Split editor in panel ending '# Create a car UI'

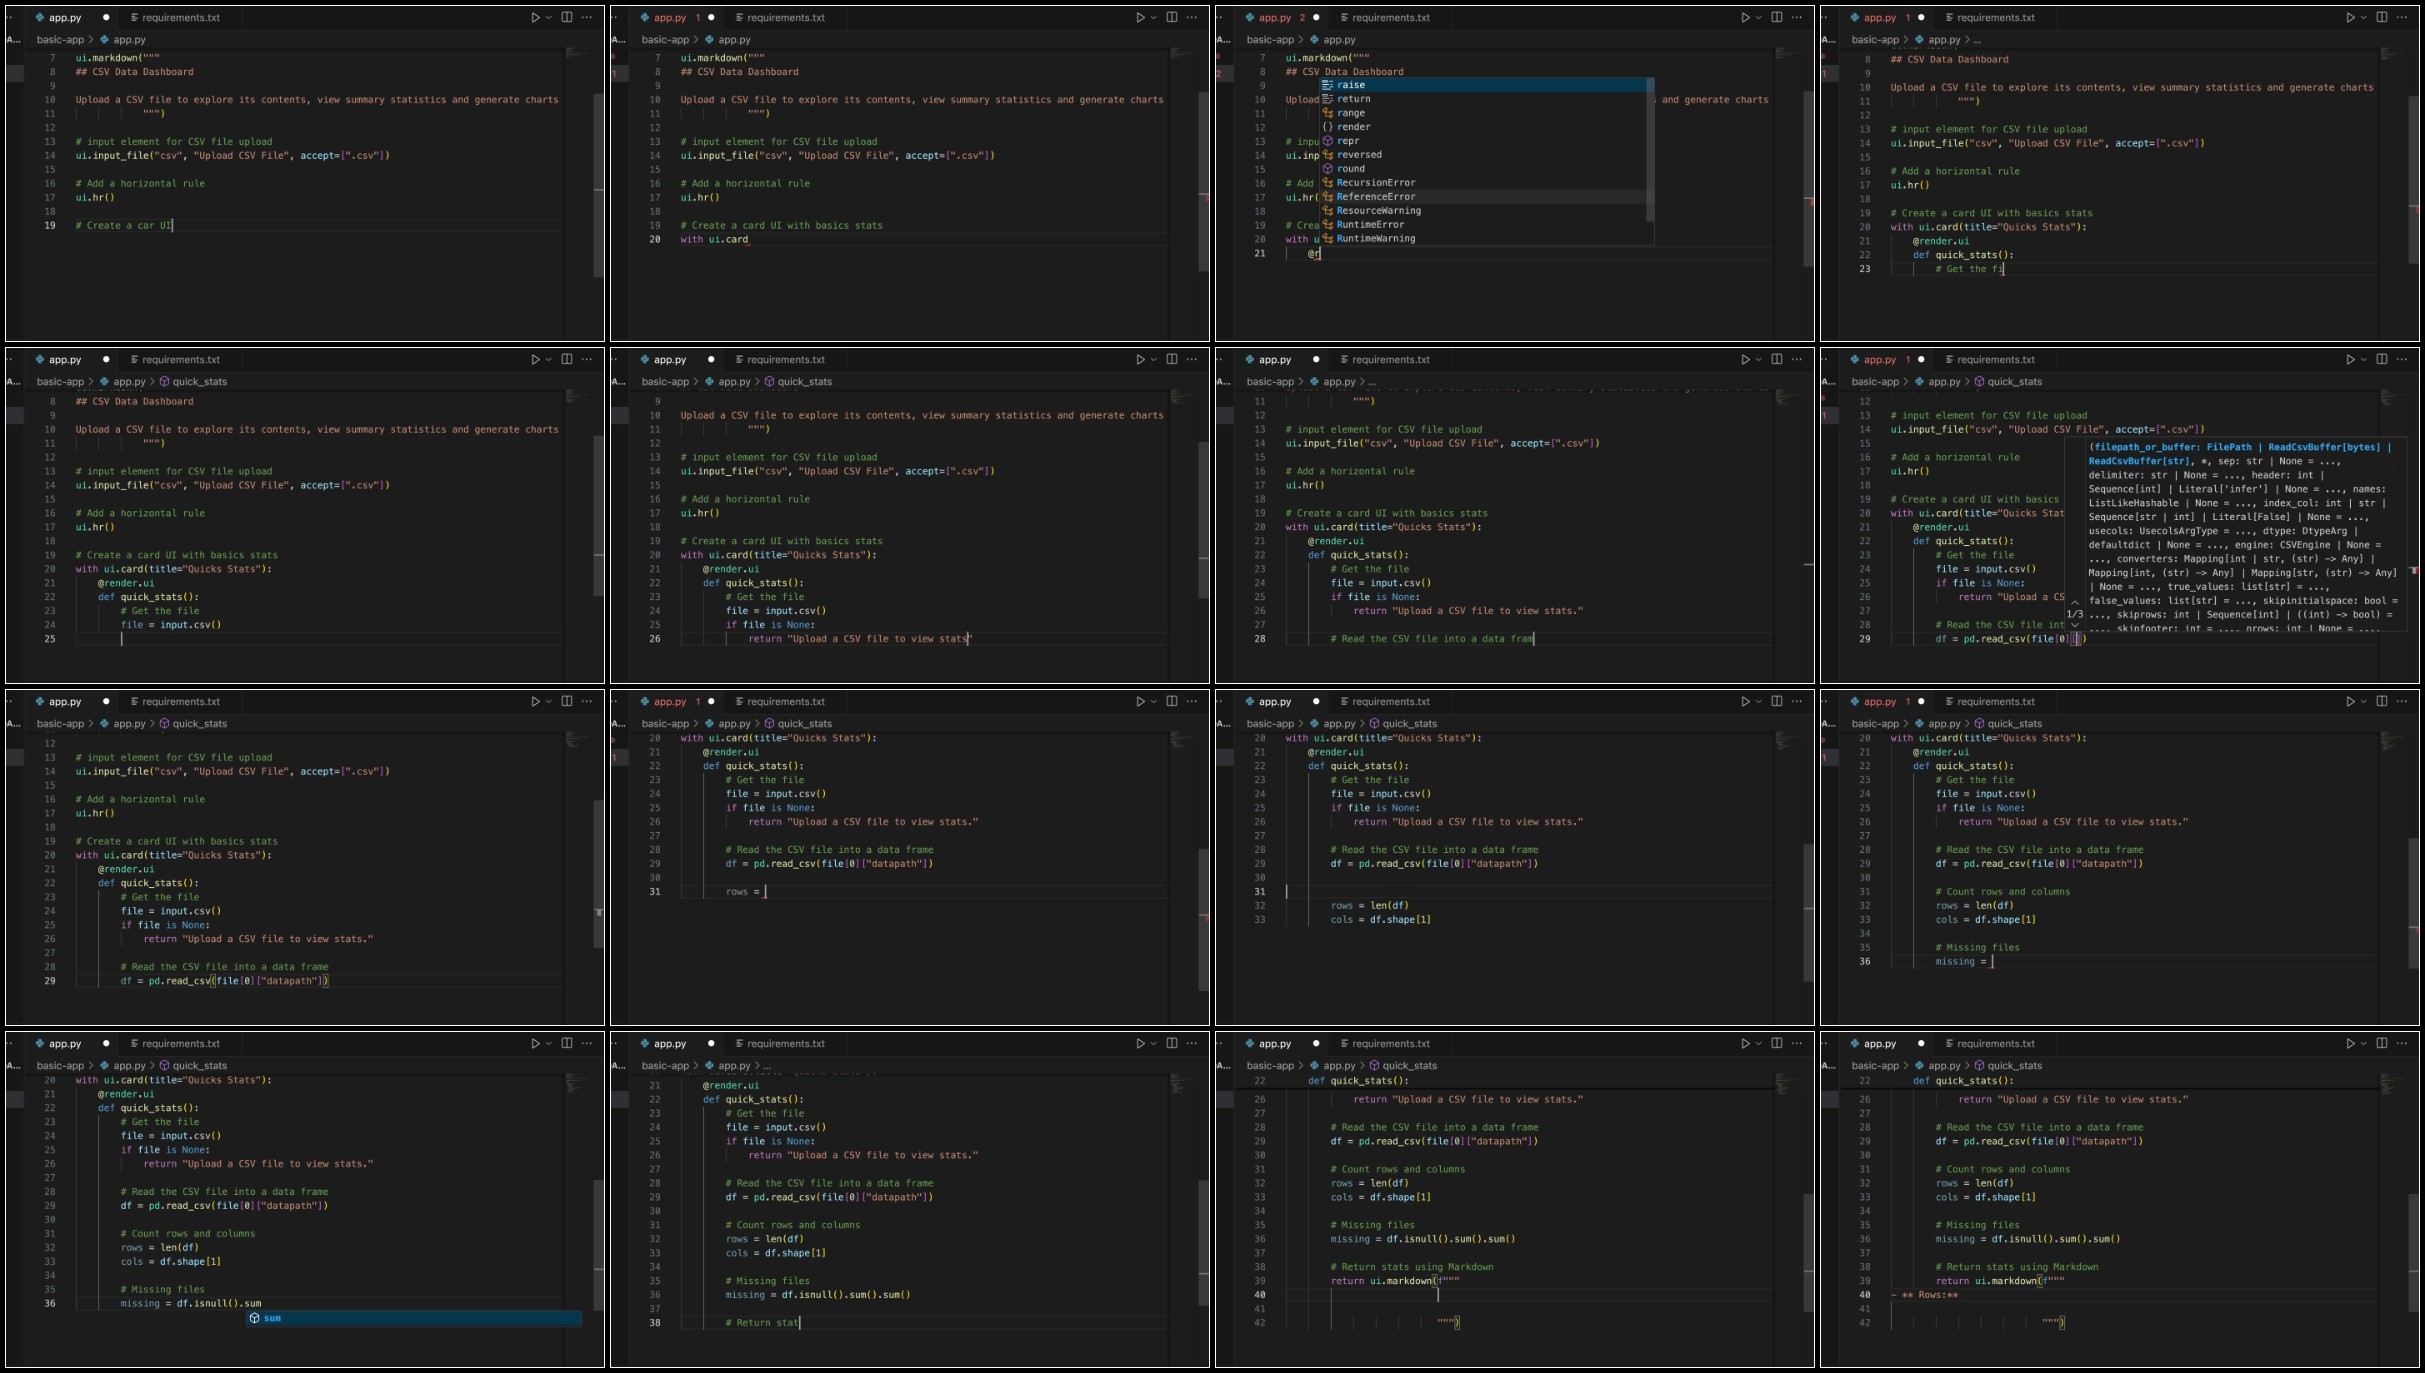(567, 17)
